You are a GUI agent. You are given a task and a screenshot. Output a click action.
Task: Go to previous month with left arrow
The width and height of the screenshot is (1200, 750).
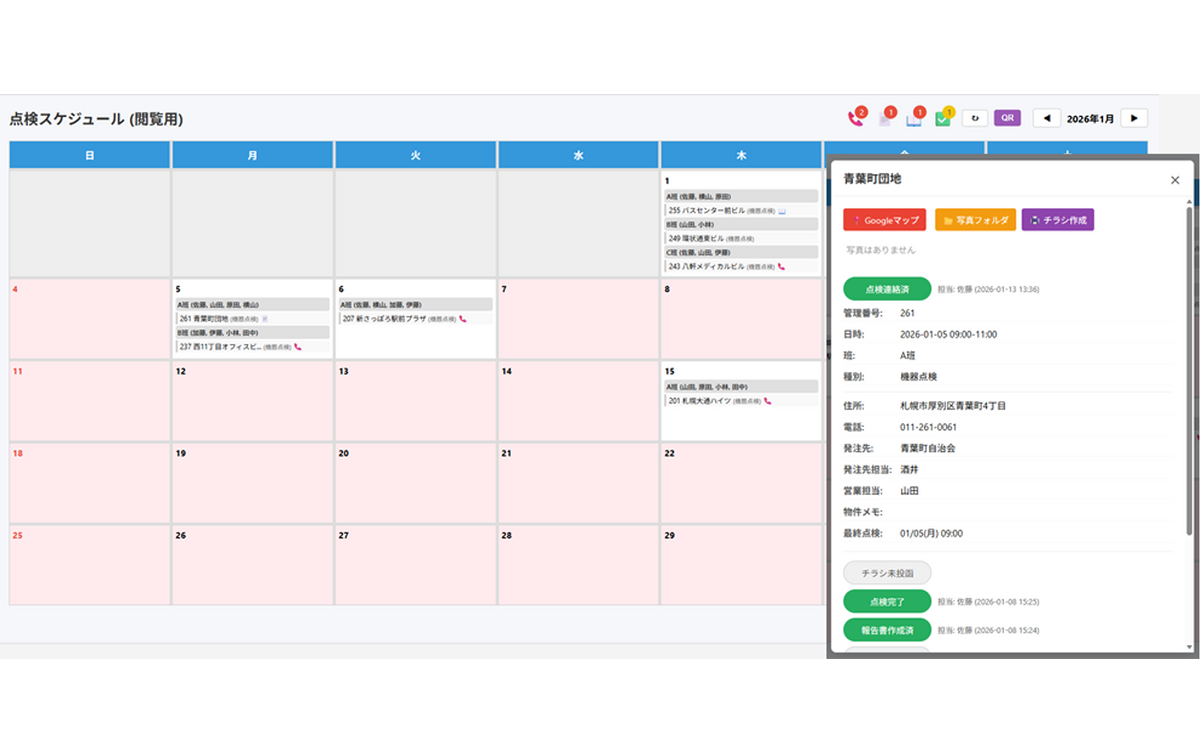pyautogui.click(x=1046, y=118)
